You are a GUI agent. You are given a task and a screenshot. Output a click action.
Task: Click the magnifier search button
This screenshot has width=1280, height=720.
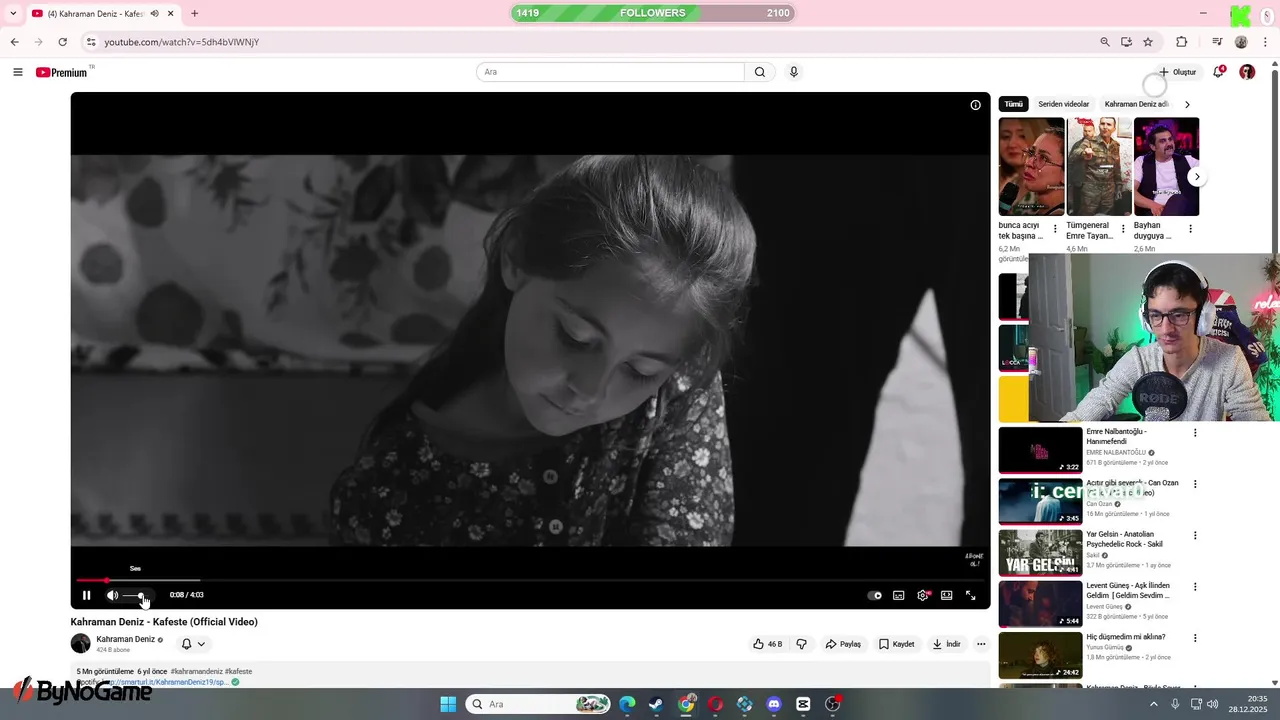click(x=760, y=72)
